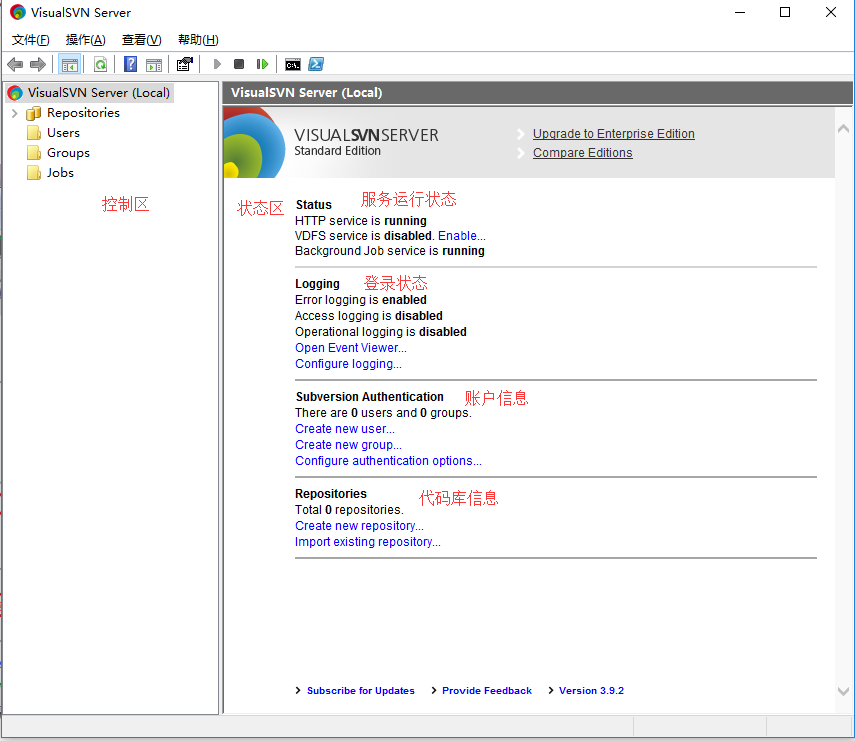Open the 帮助(H) menu
Image resolution: width=855 pixels, height=741 pixels.
pyautogui.click(x=198, y=40)
